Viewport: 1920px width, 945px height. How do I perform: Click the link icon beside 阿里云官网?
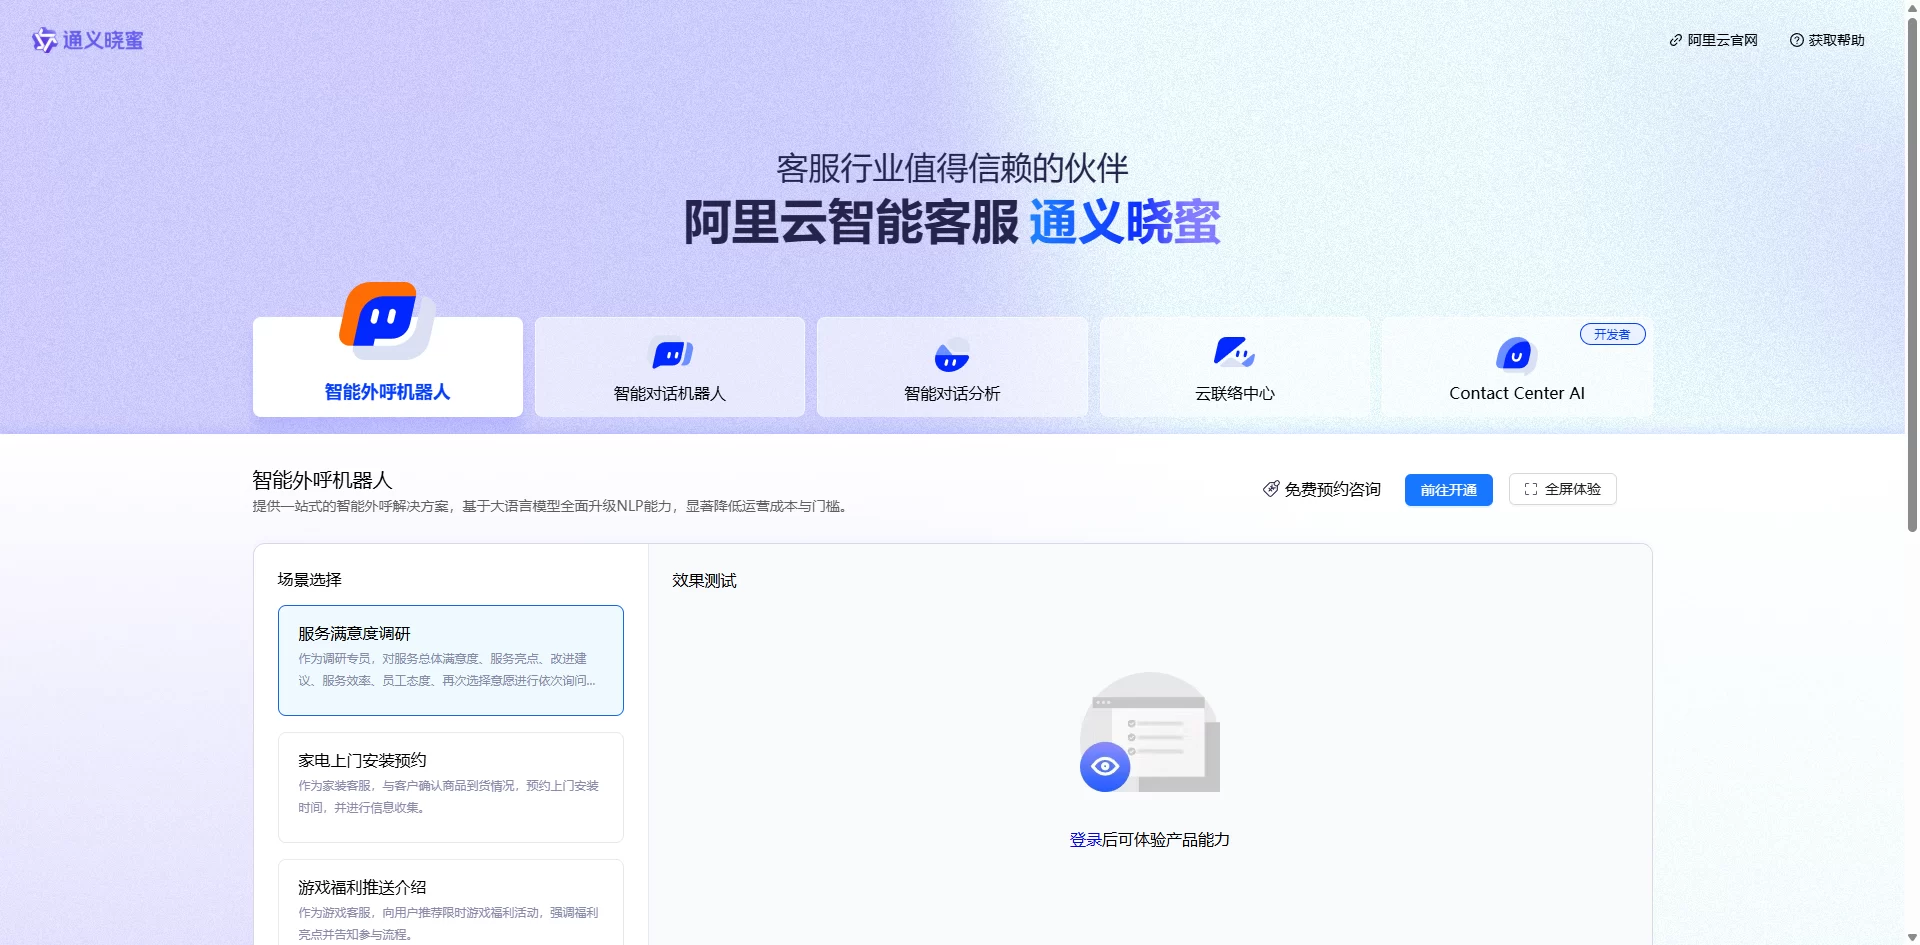(x=1675, y=40)
